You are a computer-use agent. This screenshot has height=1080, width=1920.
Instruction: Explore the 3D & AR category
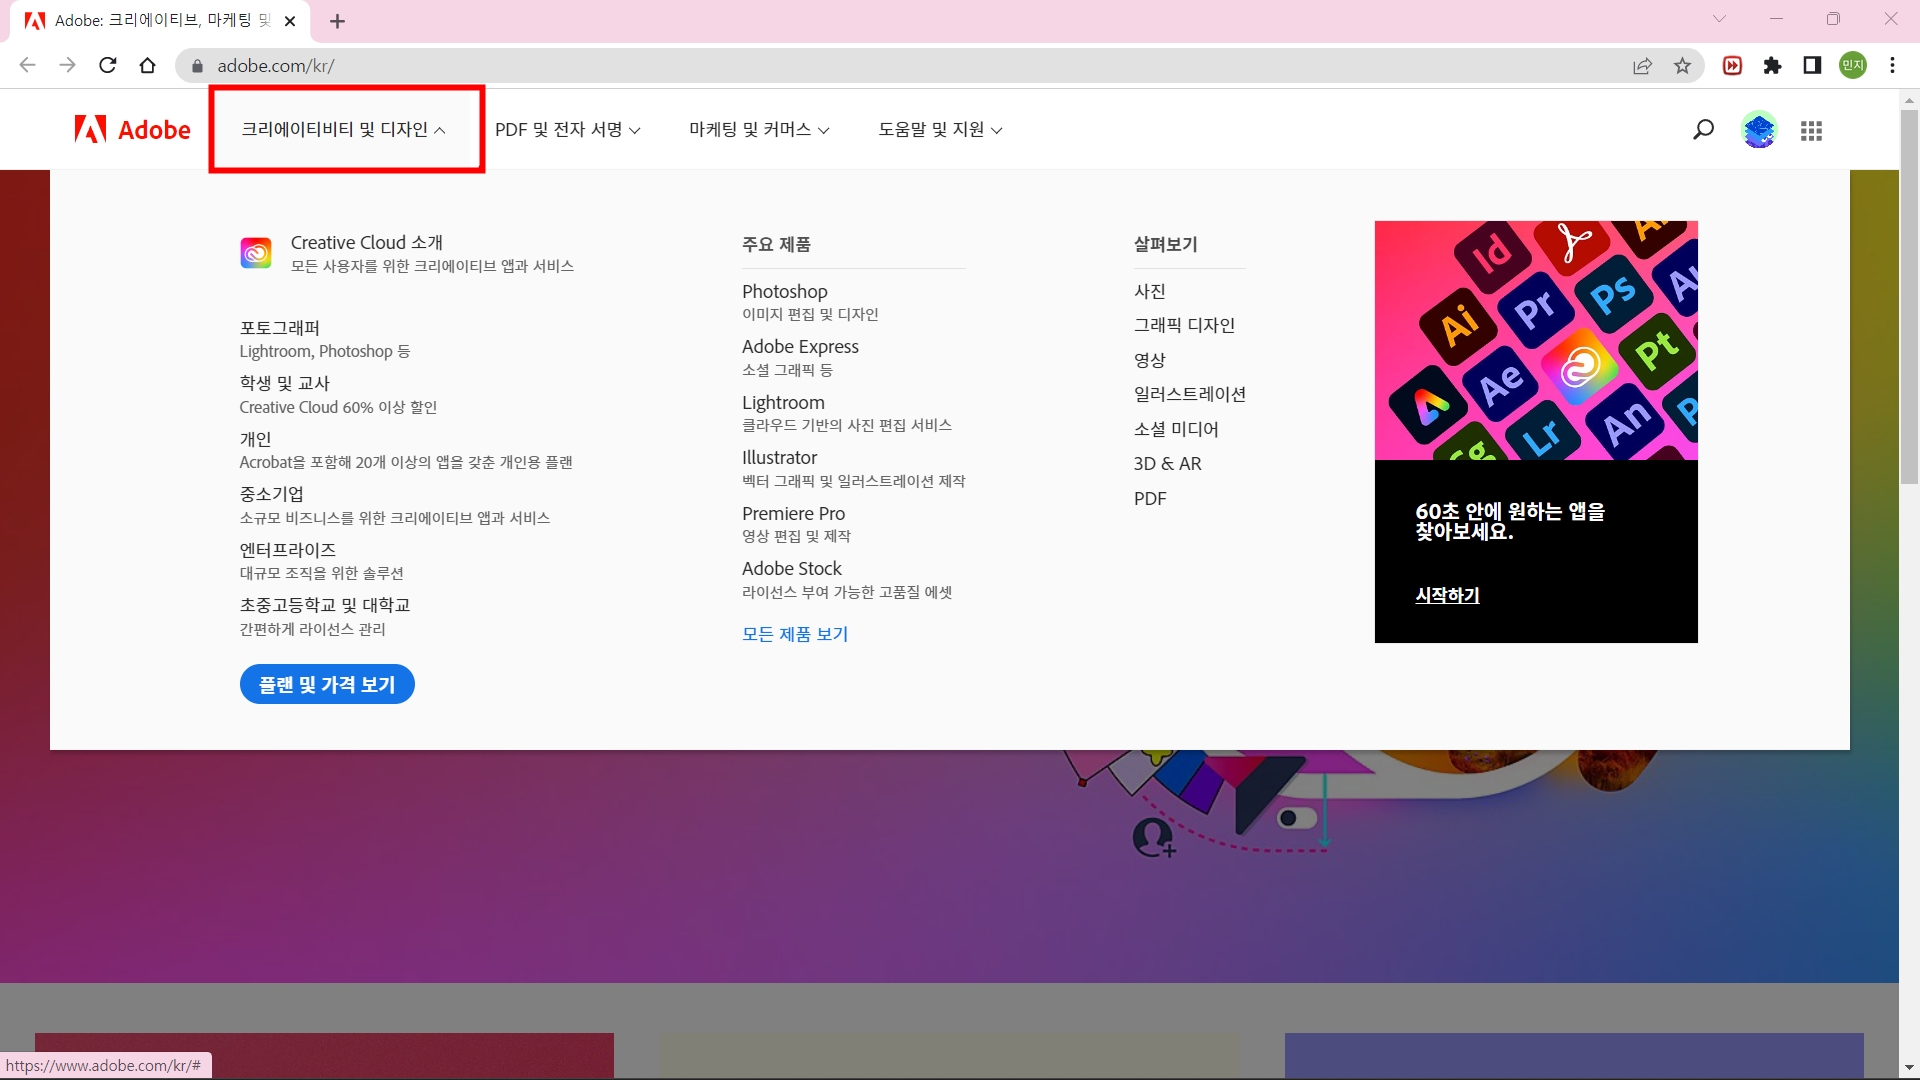click(1167, 463)
